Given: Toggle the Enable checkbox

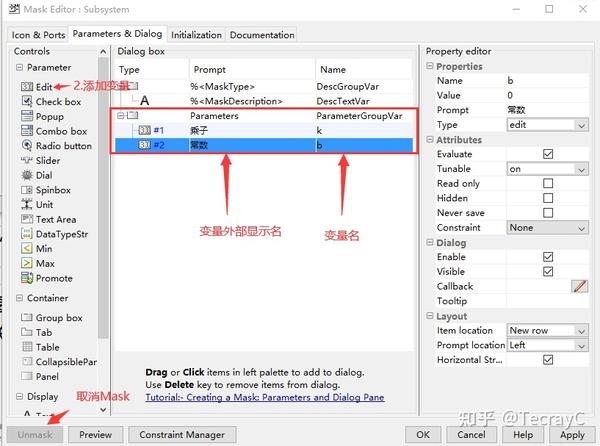Looking at the screenshot, I should (x=548, y=257).
